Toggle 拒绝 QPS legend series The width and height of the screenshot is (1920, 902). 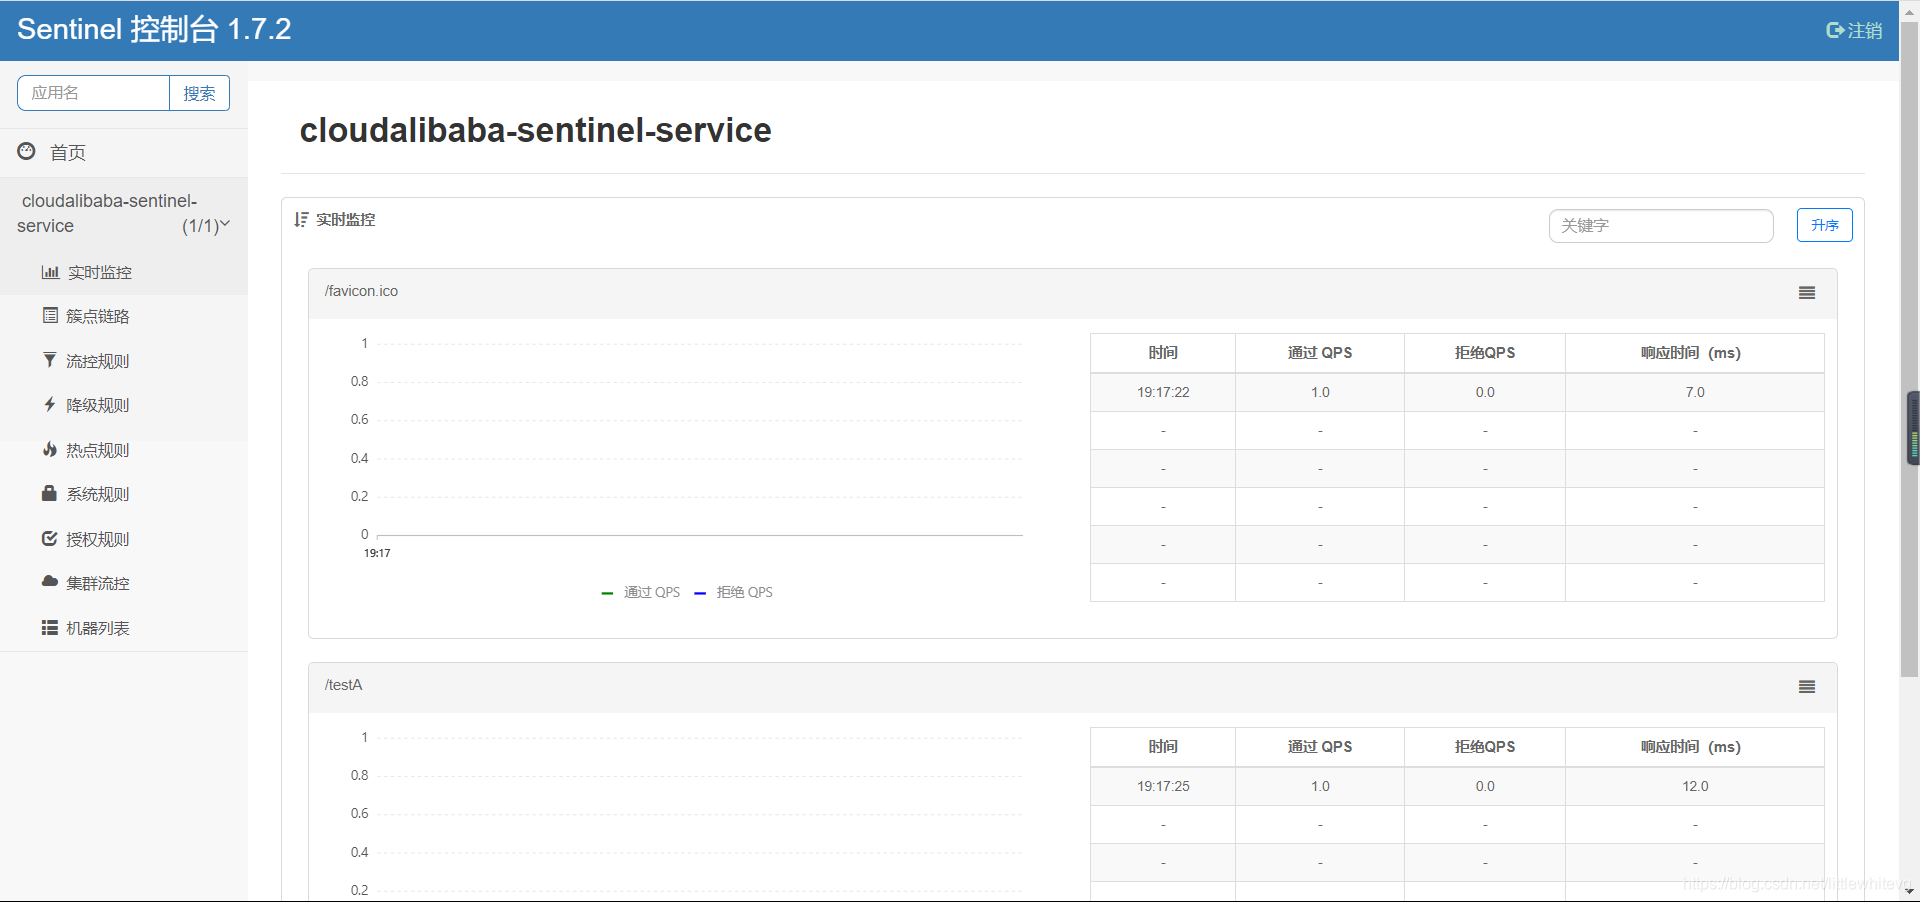[x=733, y=592]
